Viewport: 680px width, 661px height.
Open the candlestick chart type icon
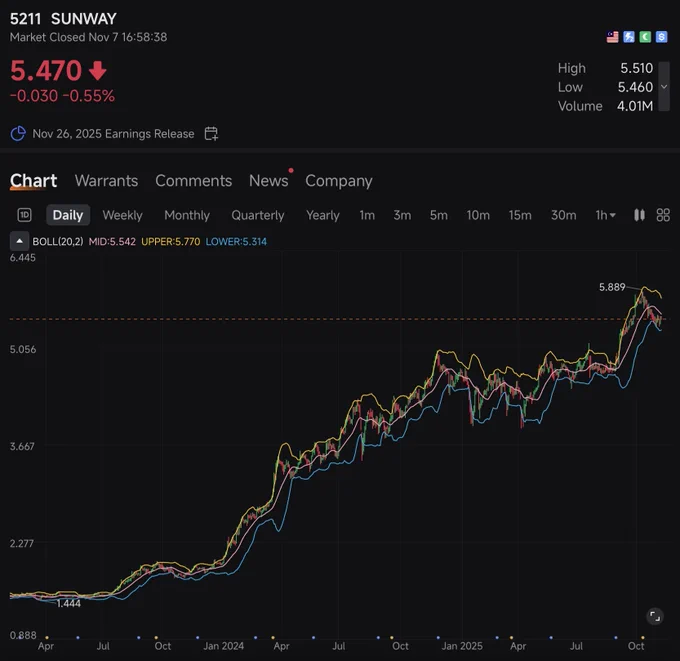(639, 215)
